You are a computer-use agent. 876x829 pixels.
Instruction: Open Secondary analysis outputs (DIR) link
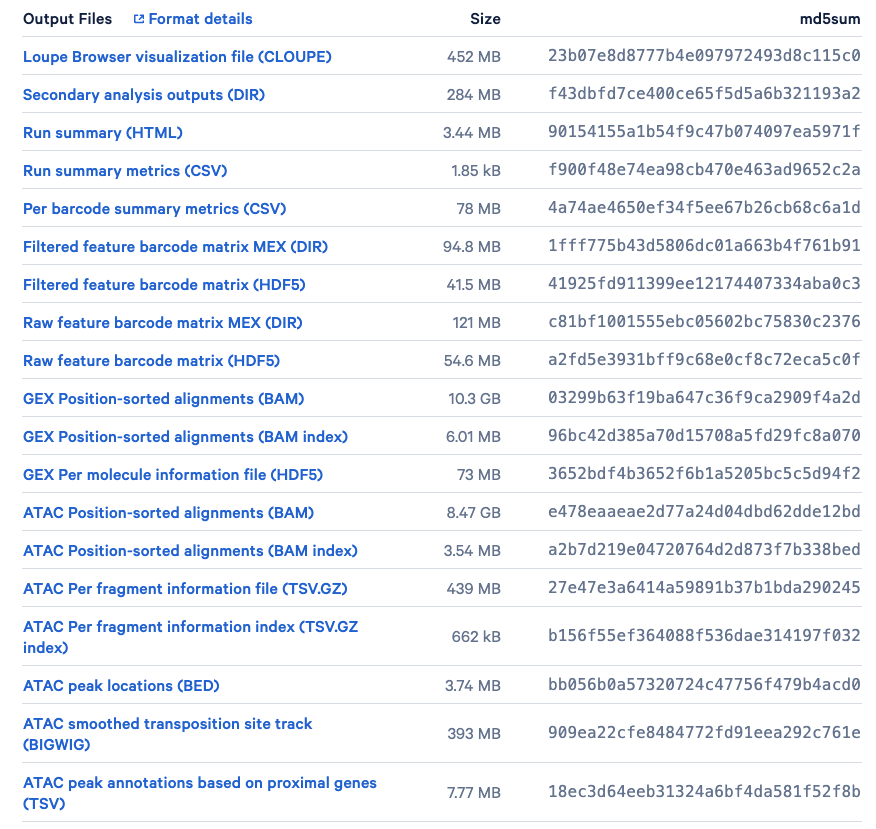tap(144, 95)
